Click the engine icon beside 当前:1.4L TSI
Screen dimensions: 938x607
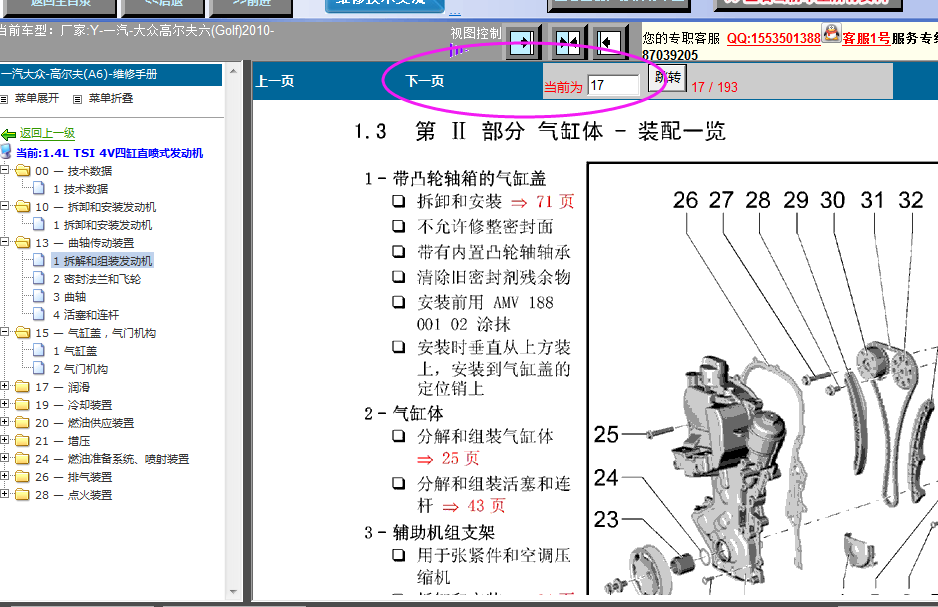tap(7, 151)
